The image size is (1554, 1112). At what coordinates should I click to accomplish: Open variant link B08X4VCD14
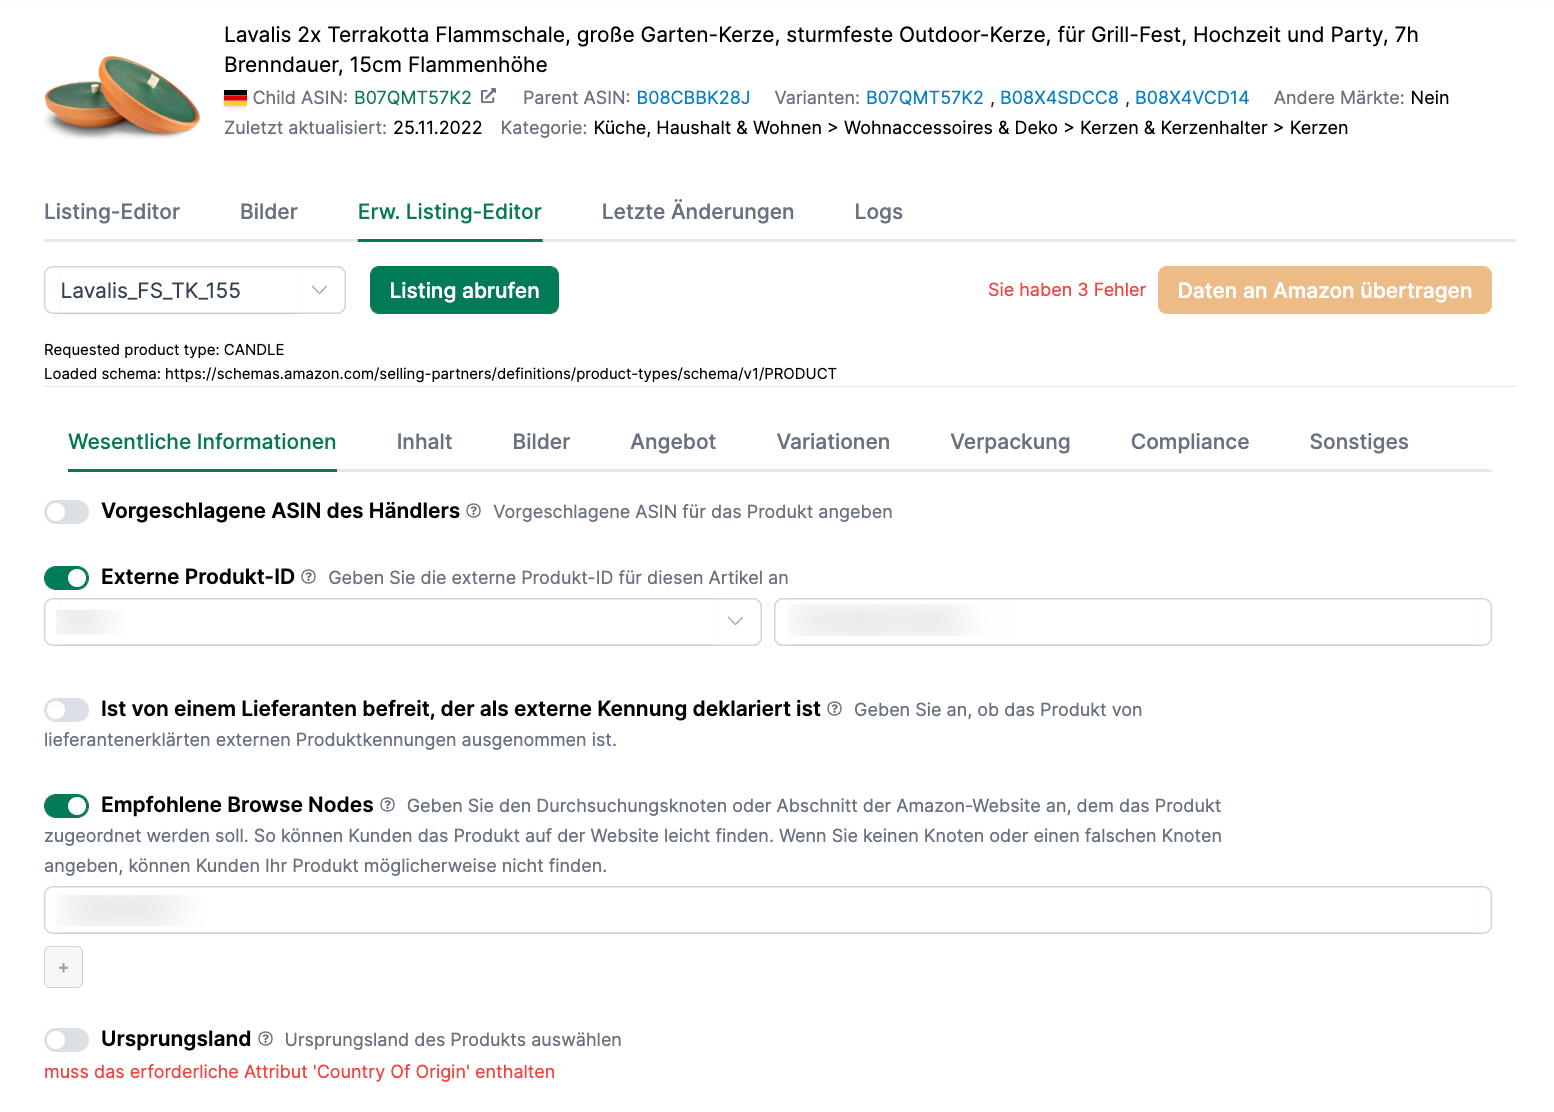pos(1192,98)
